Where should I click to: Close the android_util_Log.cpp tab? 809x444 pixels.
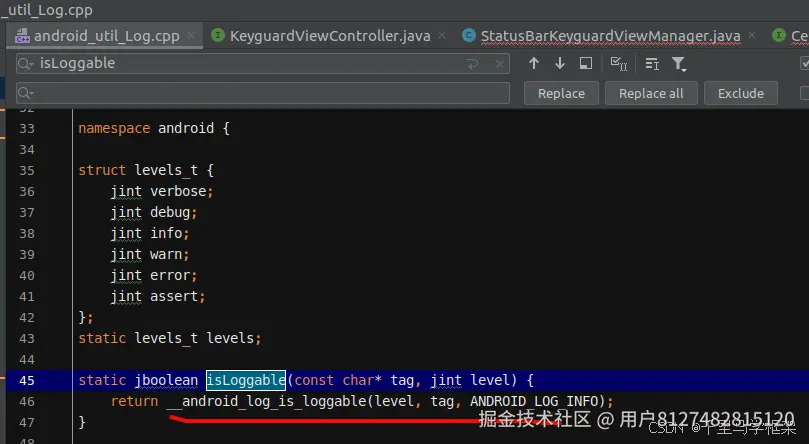coord(191,36)
